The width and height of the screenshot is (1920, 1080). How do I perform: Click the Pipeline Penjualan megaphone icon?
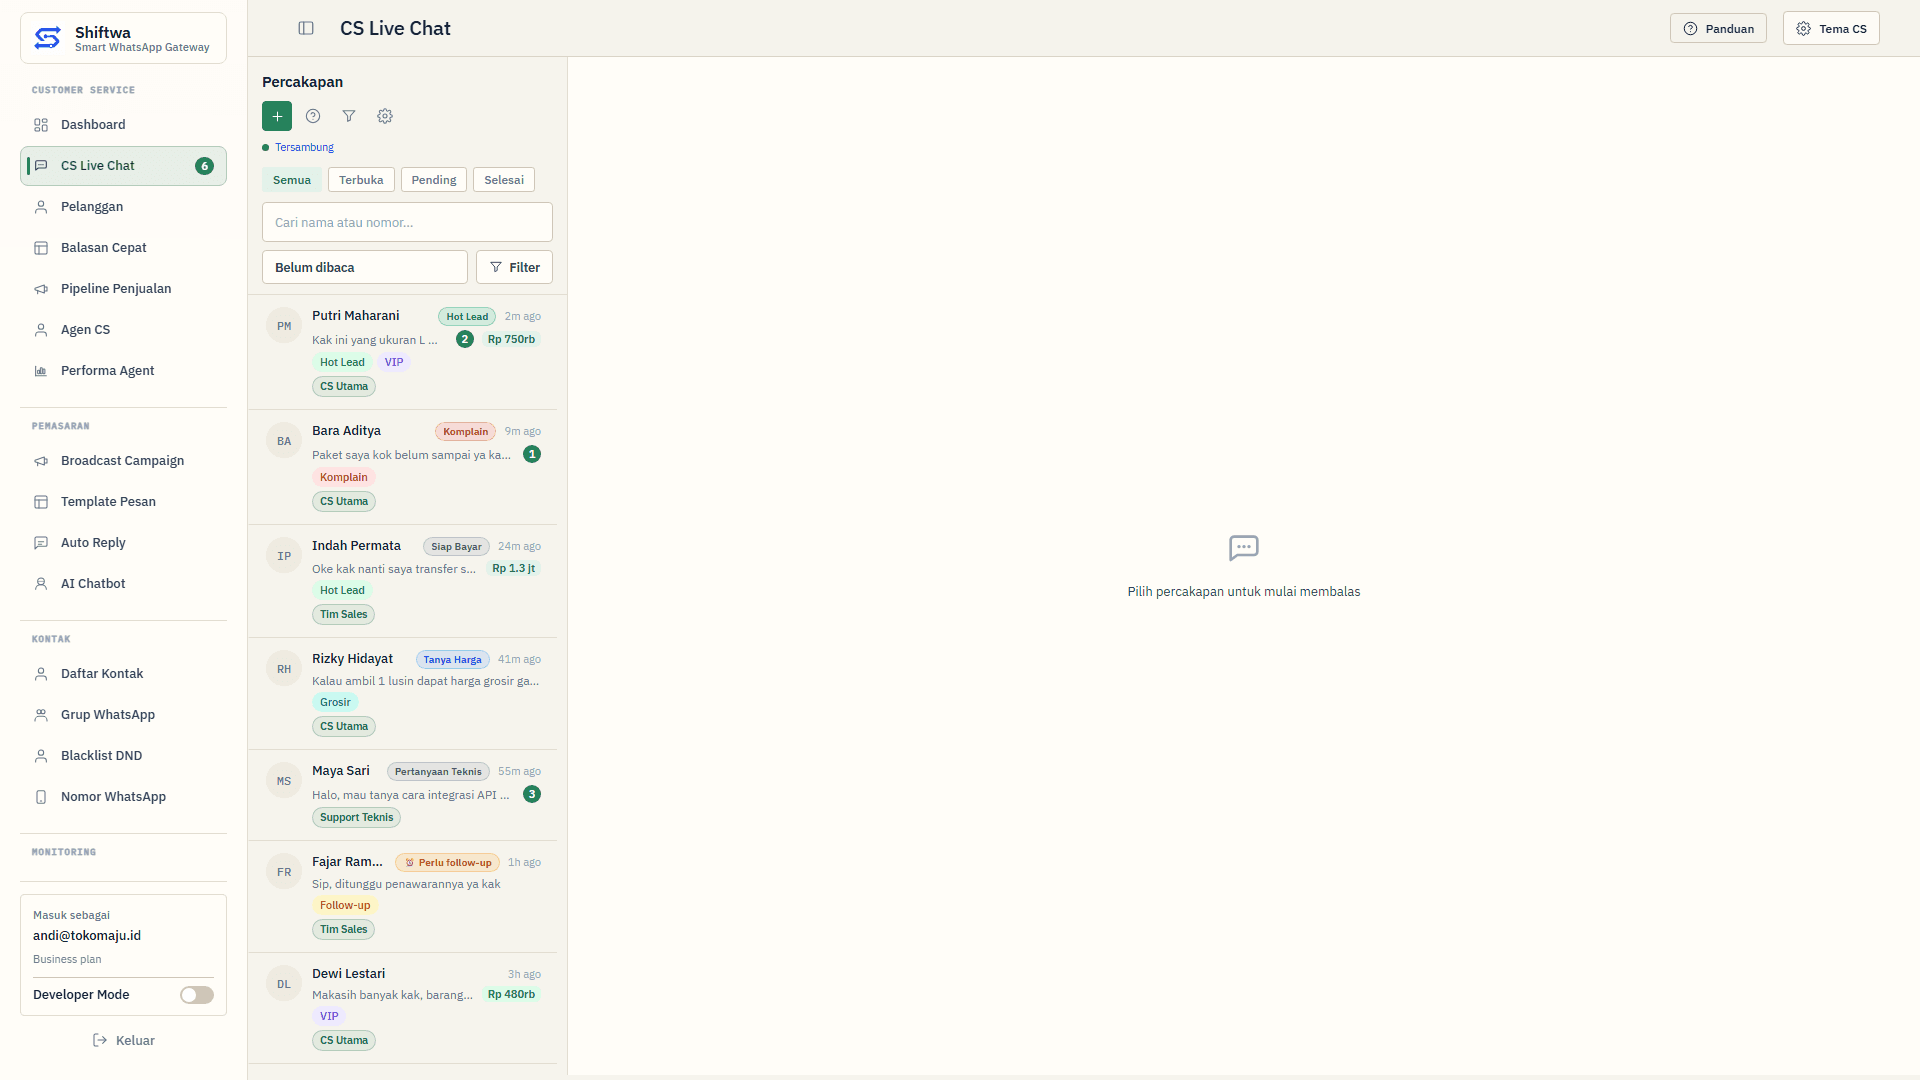point(41,289)
